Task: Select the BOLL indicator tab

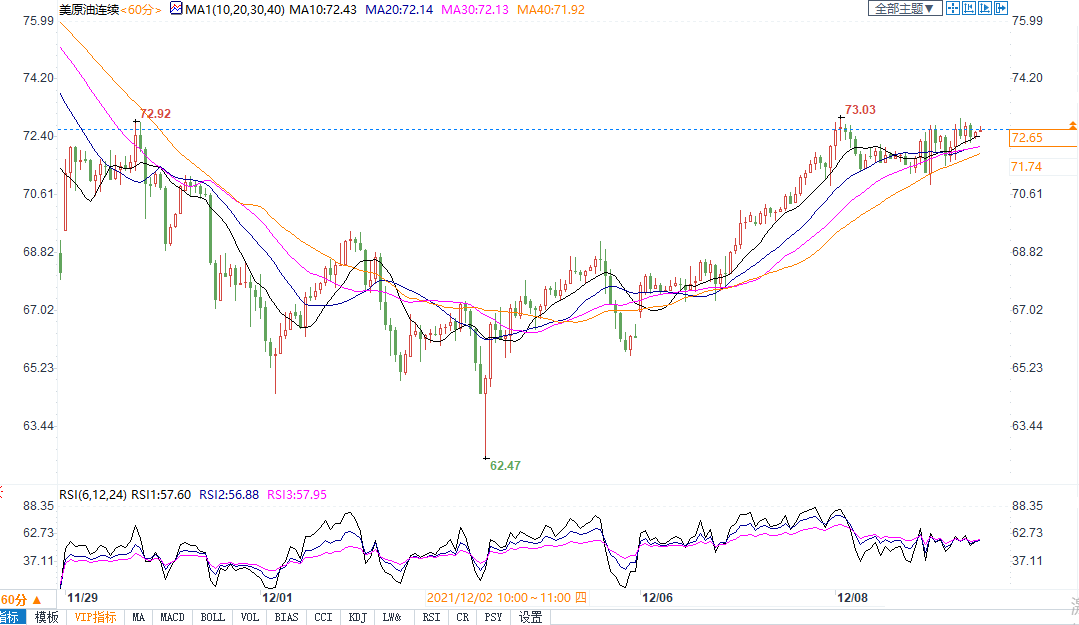Action: pos(212,617)
